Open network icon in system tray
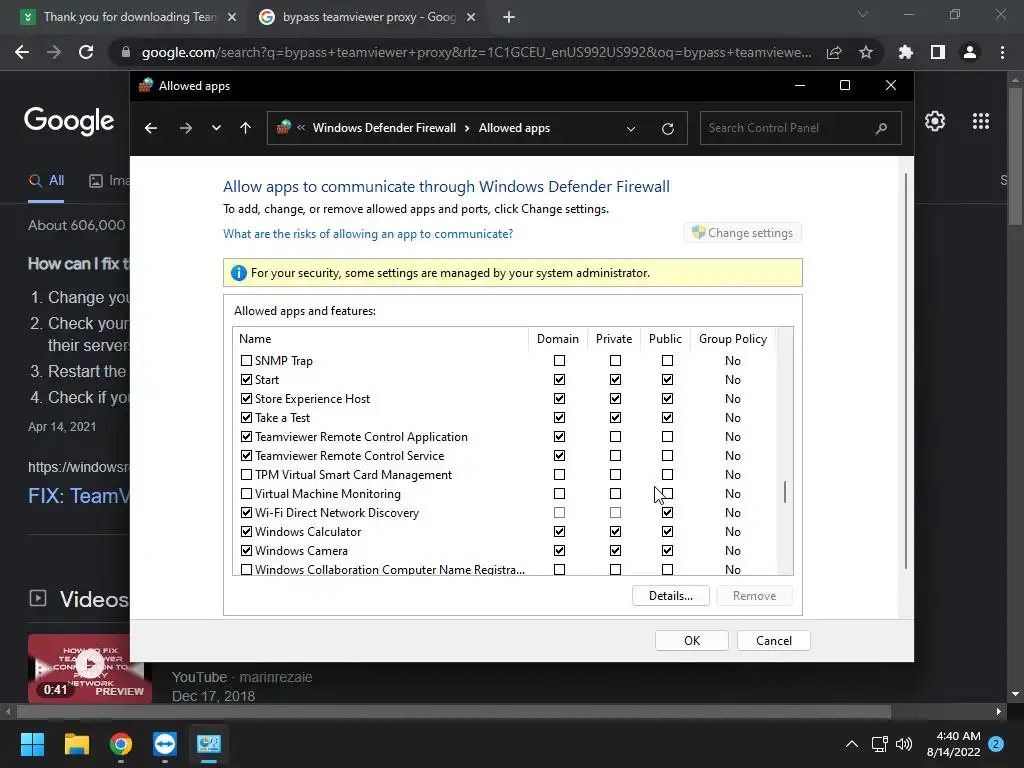This screenshot has width=1024, height=768. point(879,744)
